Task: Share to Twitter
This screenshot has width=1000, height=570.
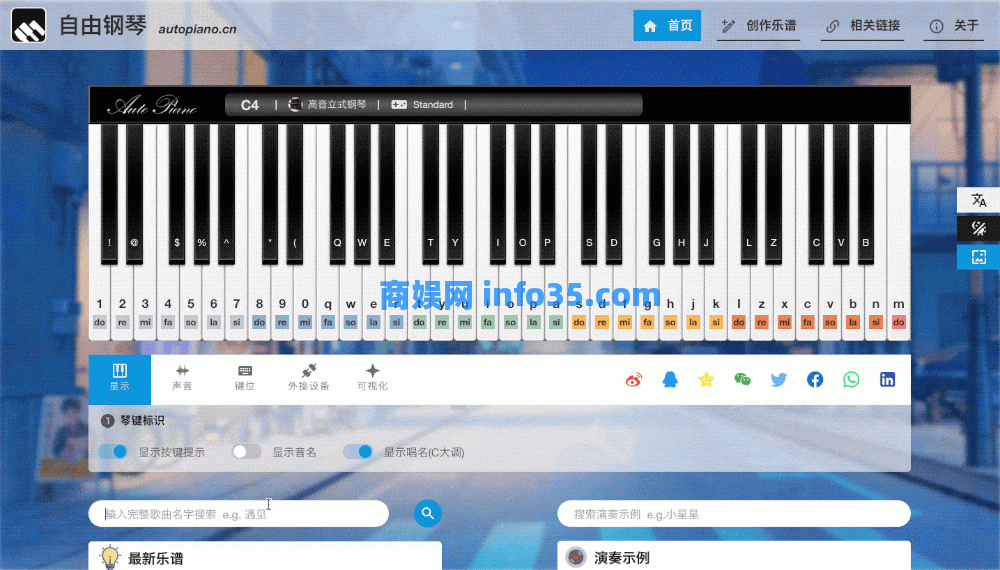Action: point(779,380)
